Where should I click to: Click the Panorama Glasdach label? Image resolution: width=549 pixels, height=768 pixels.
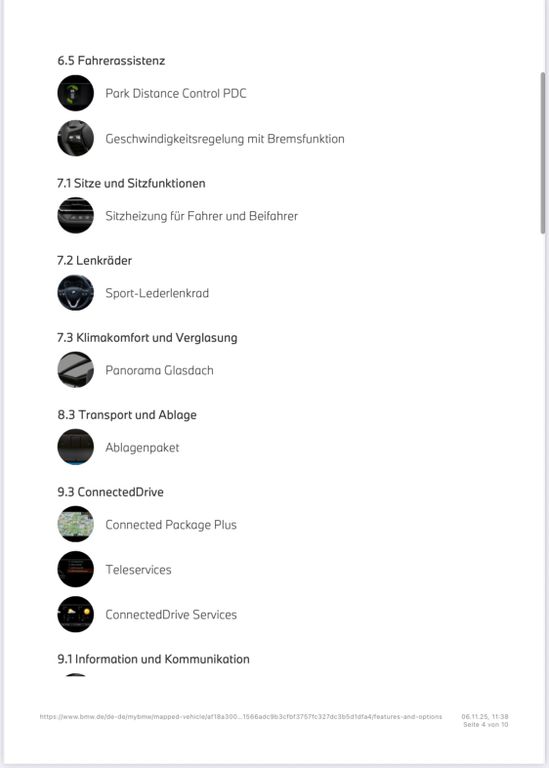[x=159, y=370]
